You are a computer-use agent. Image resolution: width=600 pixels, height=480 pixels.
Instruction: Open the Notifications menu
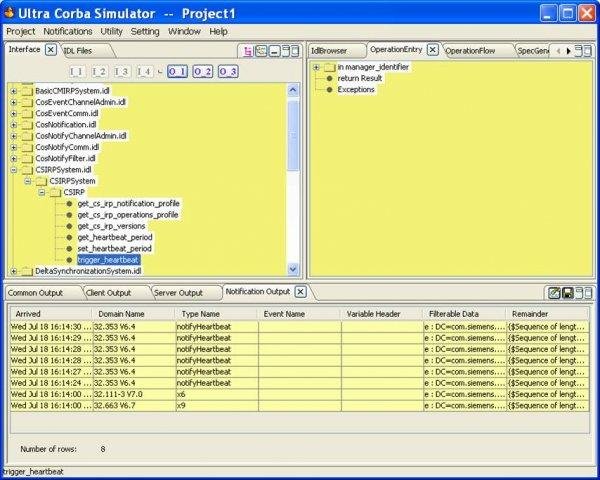click(x=68, y=31)
